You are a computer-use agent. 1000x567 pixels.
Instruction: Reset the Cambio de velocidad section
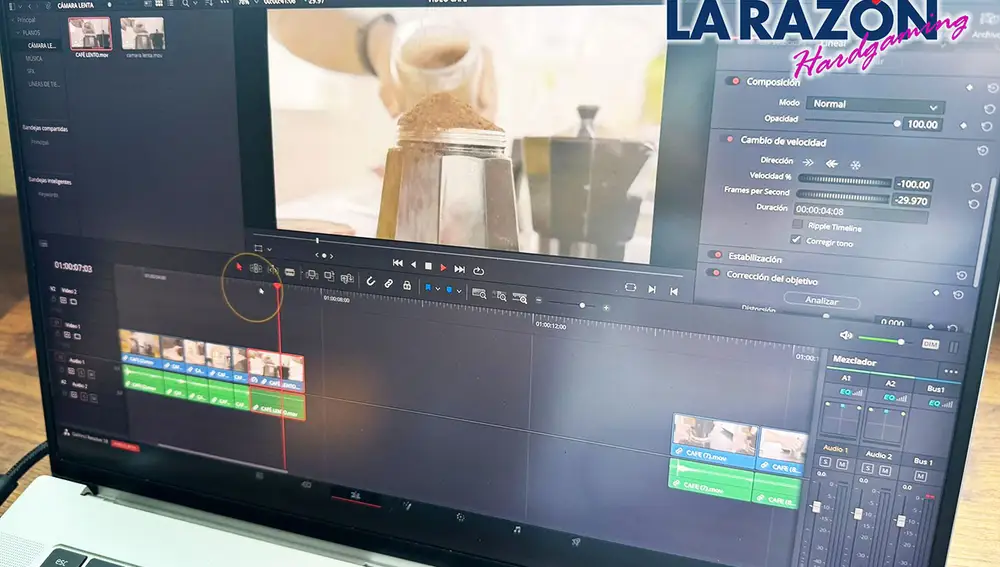982,150
